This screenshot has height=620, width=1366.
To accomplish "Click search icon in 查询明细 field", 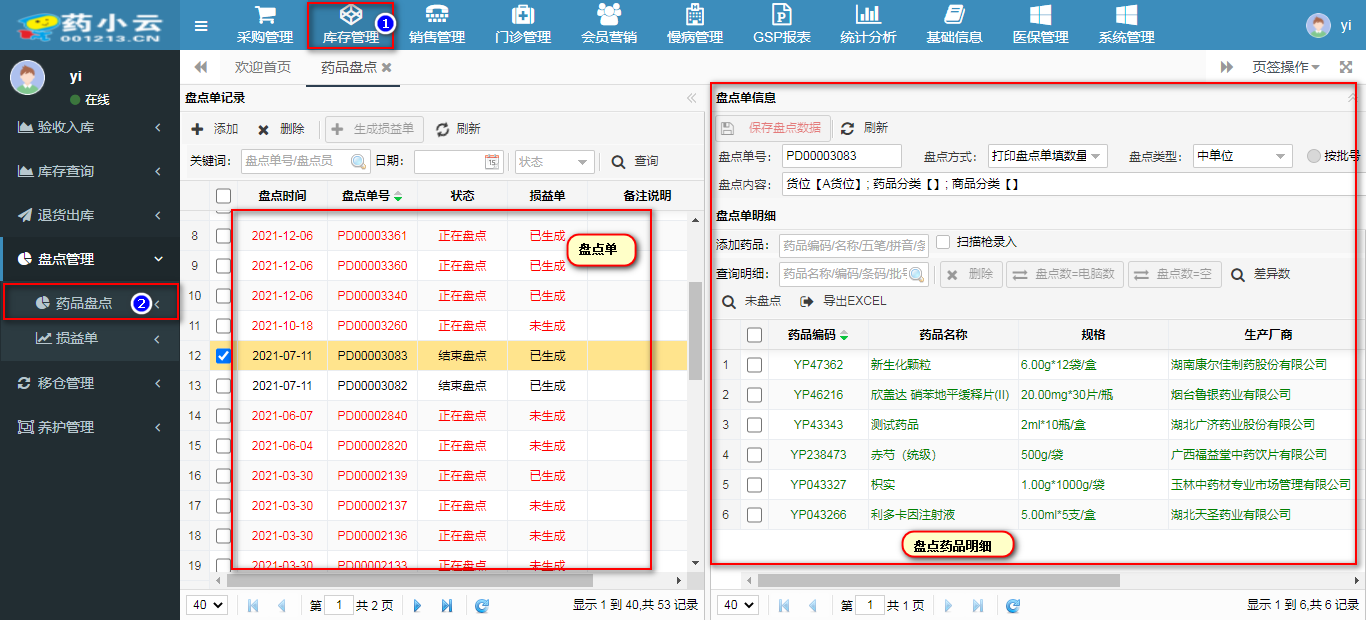I will pos(915,274).
